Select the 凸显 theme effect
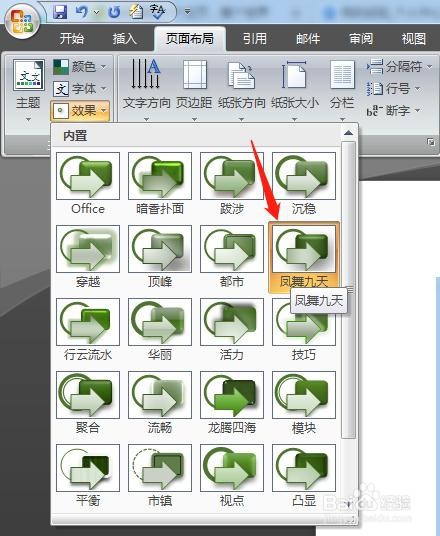Viewport: 440px width, 536px height. tap(304, 476)
